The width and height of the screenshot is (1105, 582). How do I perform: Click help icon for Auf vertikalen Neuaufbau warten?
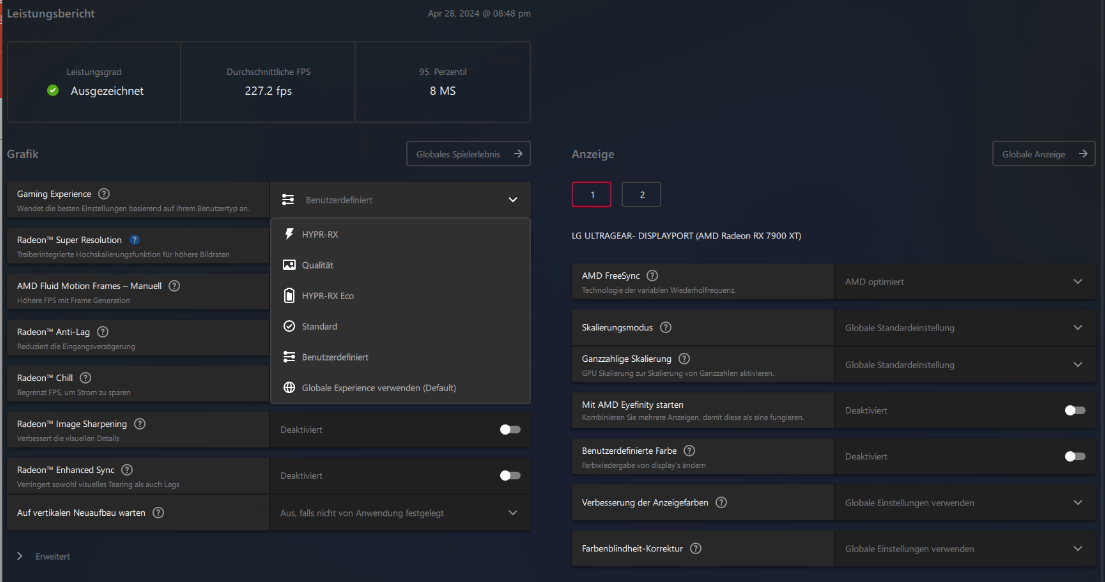[158, 513]
